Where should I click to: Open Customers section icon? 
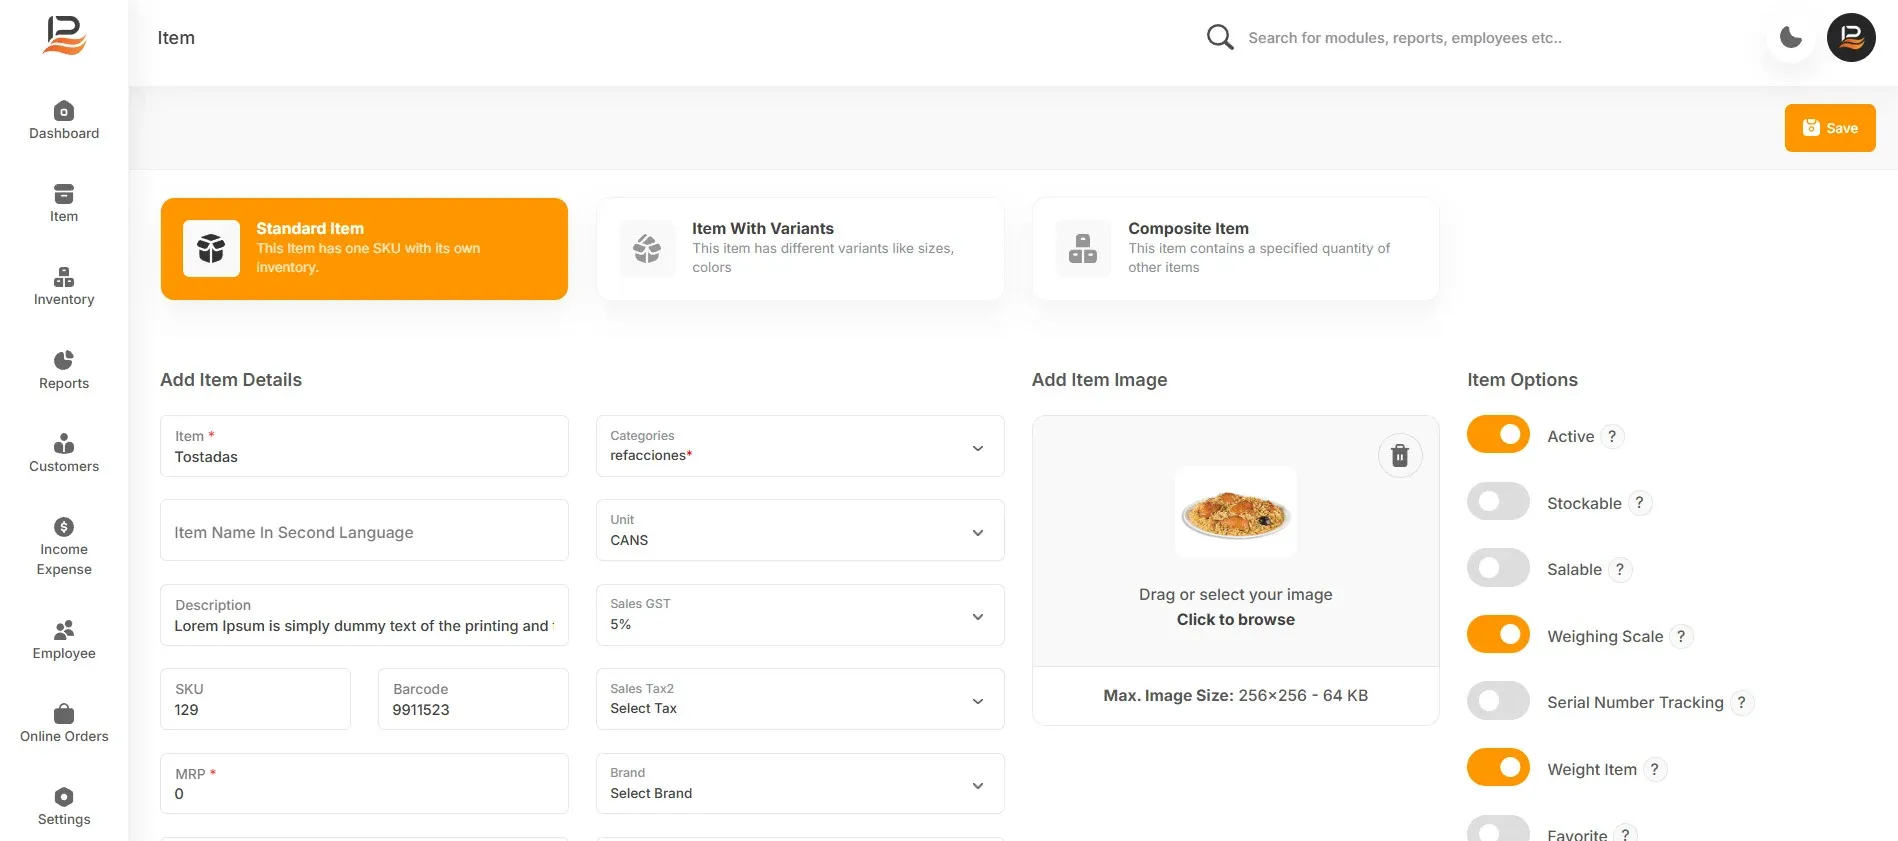[x=64, y=443]
